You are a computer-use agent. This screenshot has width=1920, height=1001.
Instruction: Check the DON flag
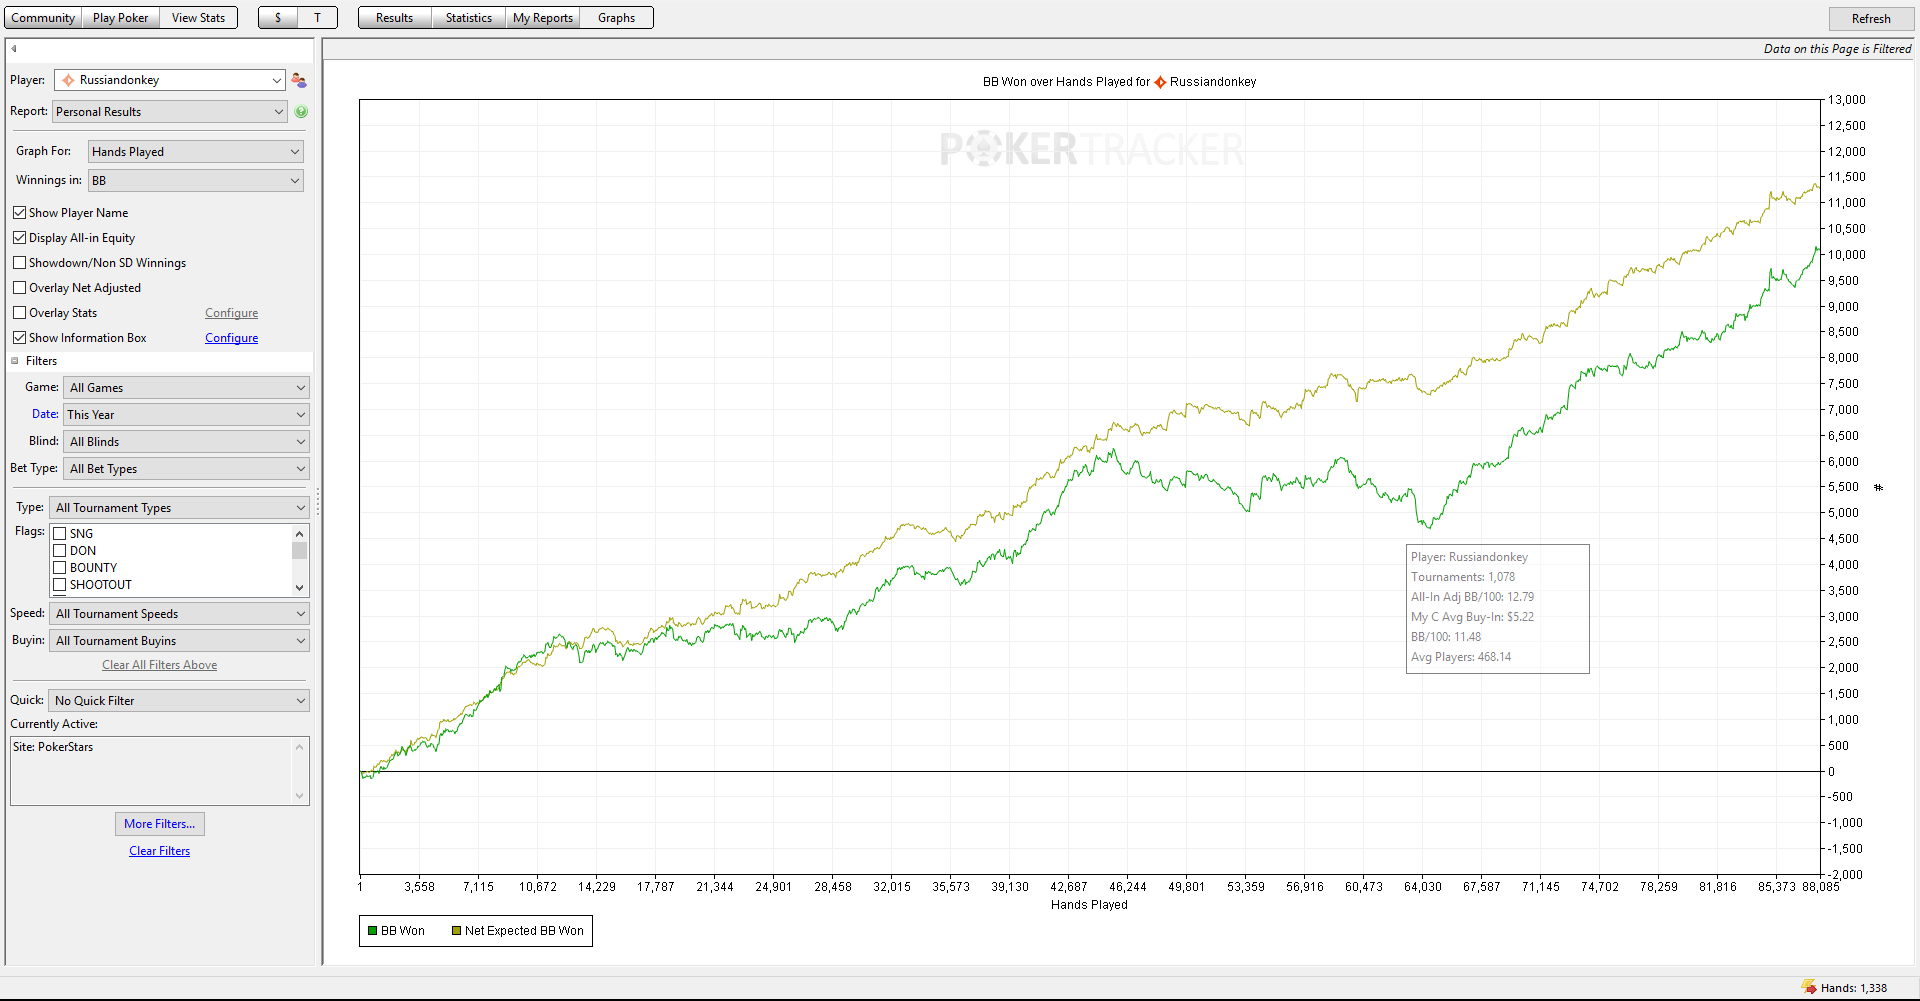(x=60, y=551)
